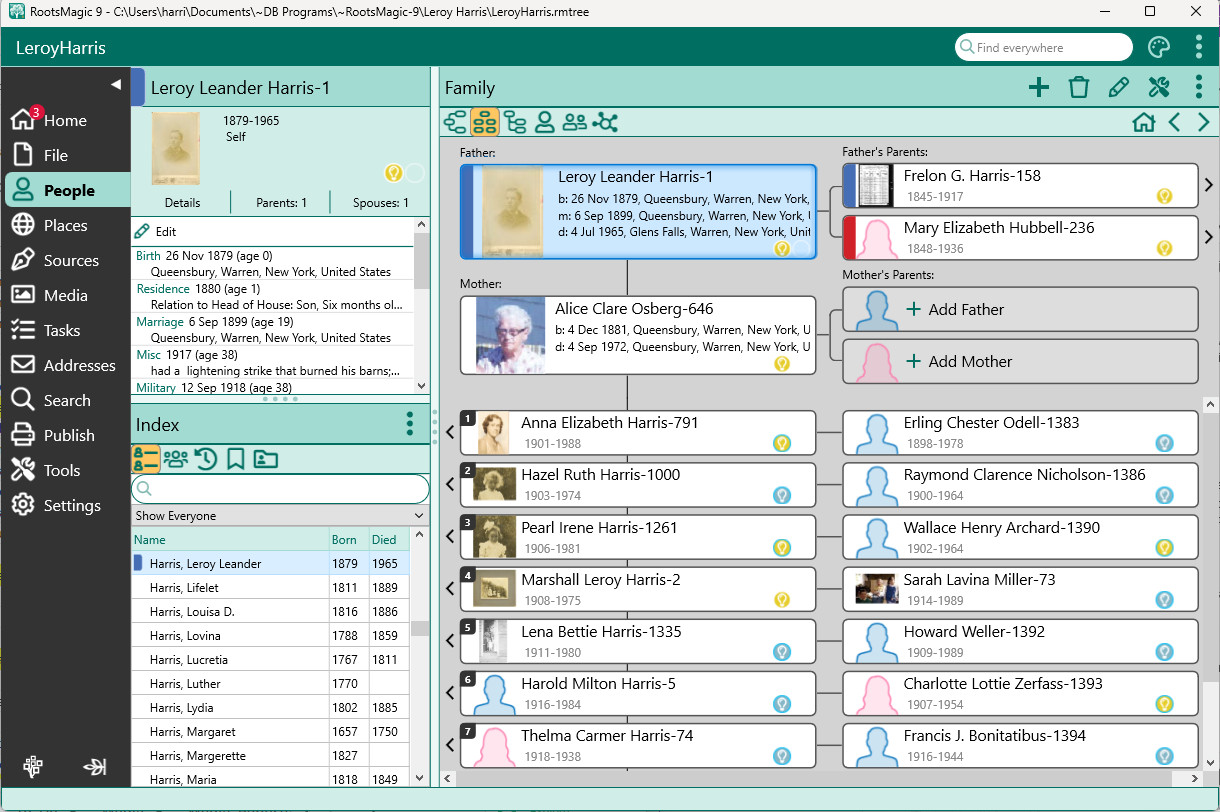Click the pencil edit icon in Family header
Screen dimensions: 1220x812
[x=1118, y=88]
